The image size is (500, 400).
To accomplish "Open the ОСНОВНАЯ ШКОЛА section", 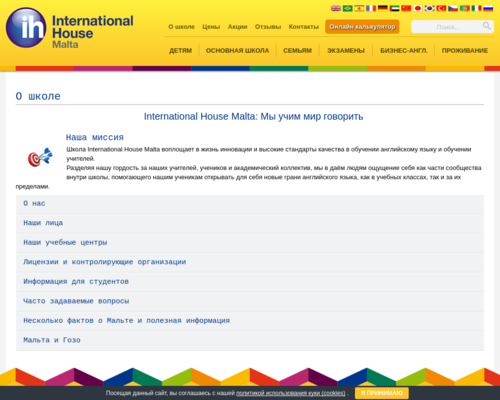I will tap(237, 51).
